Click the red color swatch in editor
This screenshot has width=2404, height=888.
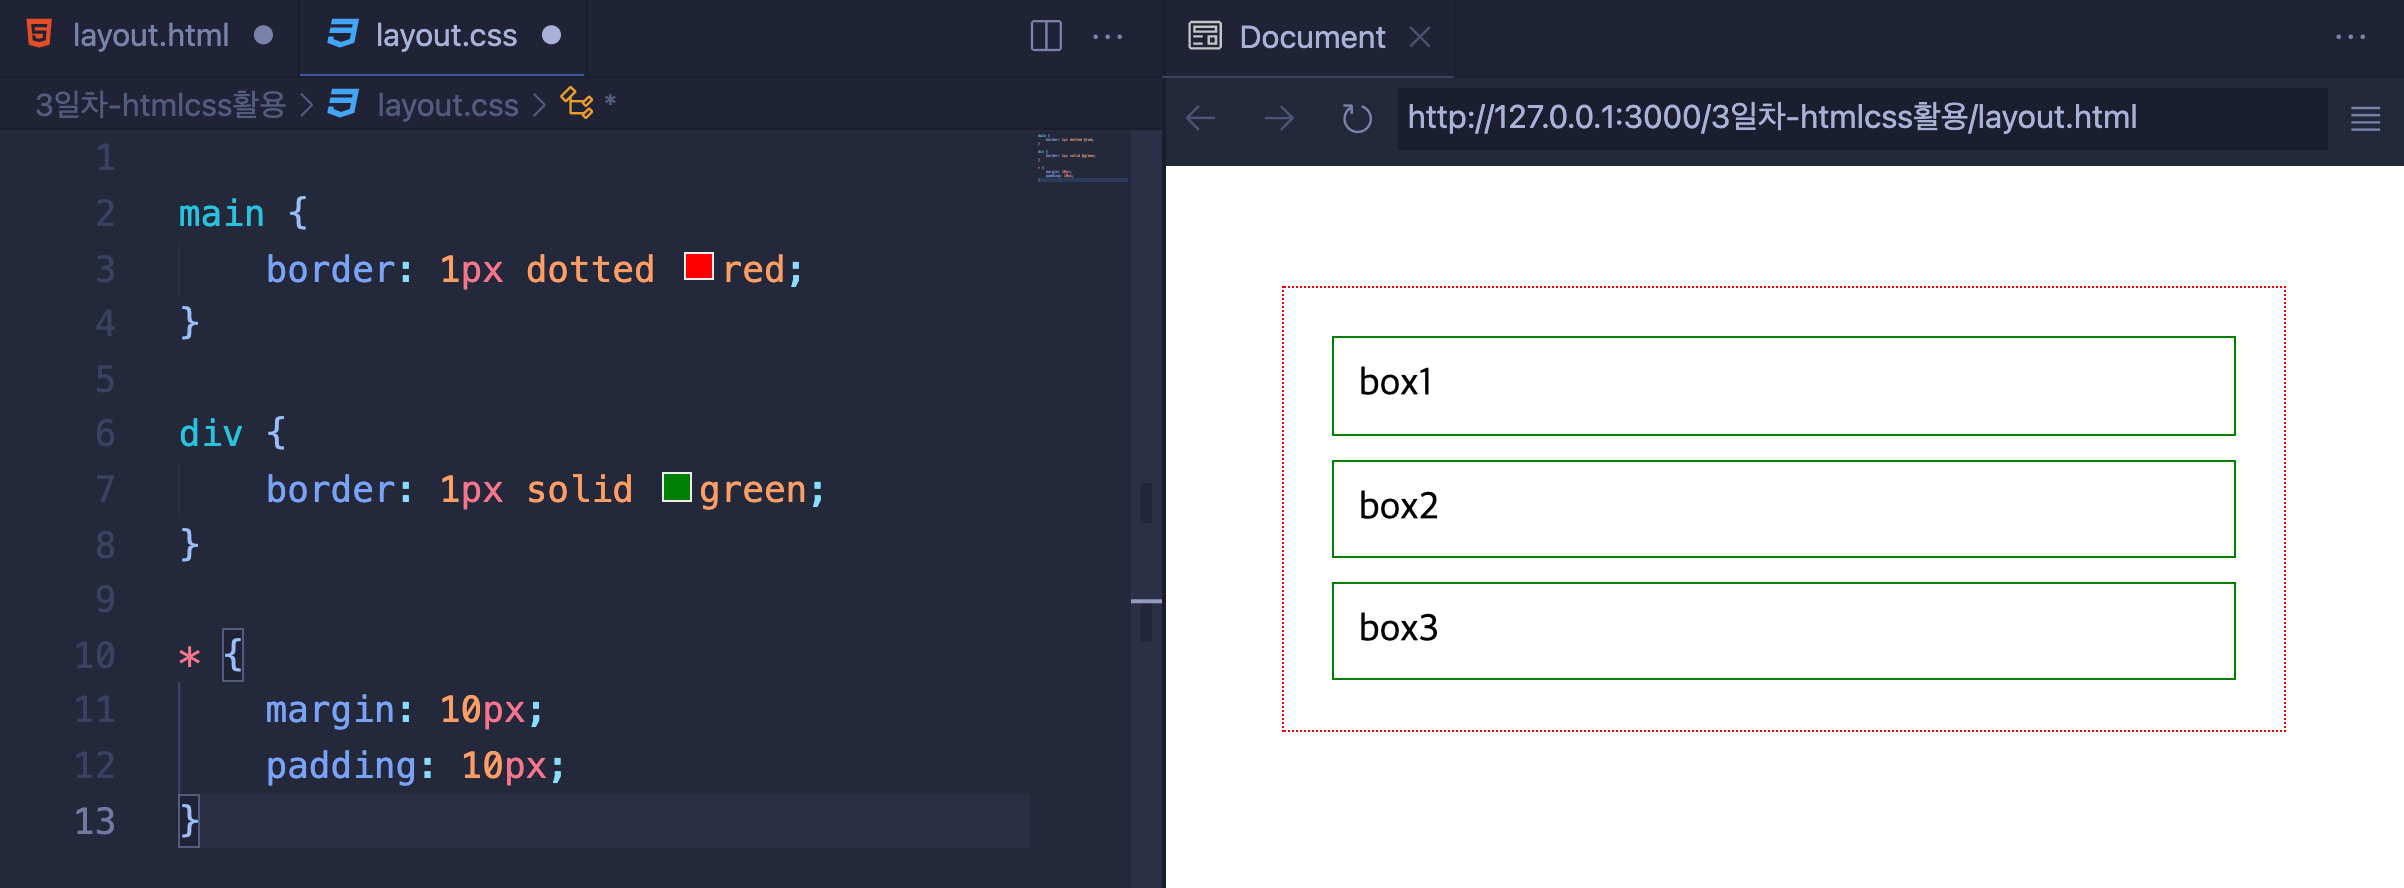coord(698,267)
